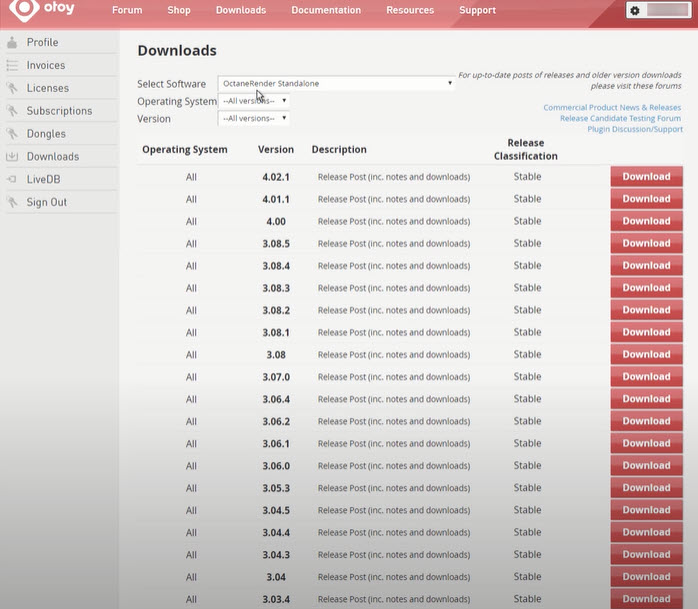Open Release Post for version 3.08.5
The width and height of the screenshot is (698, 609).
[x=394, y=244]
